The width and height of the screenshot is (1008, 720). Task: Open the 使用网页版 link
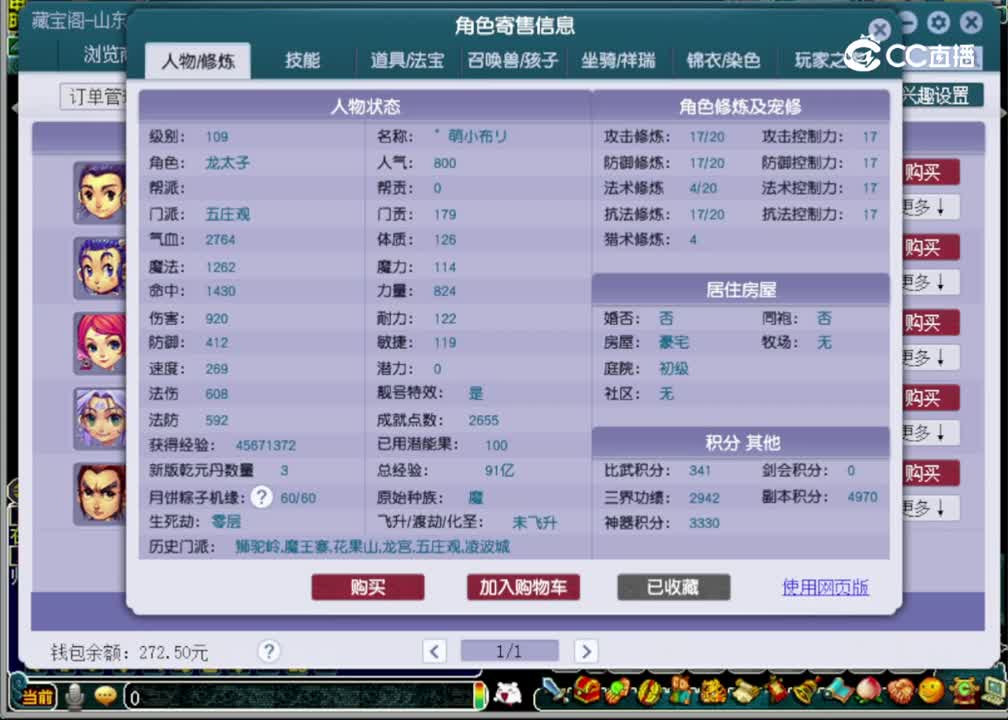822,588
